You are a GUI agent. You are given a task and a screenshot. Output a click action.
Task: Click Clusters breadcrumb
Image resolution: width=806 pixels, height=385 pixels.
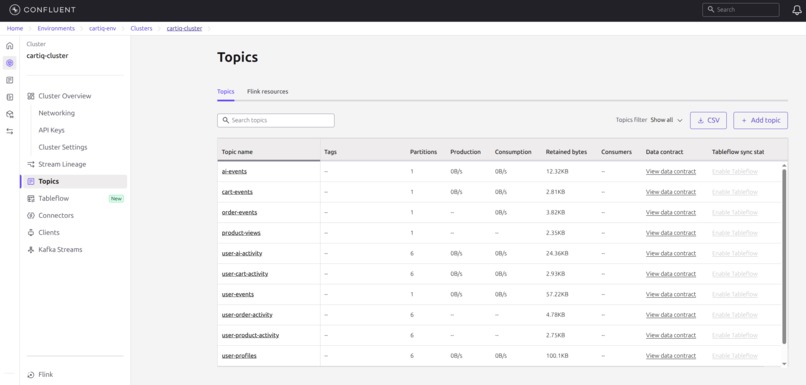(141, 29)
